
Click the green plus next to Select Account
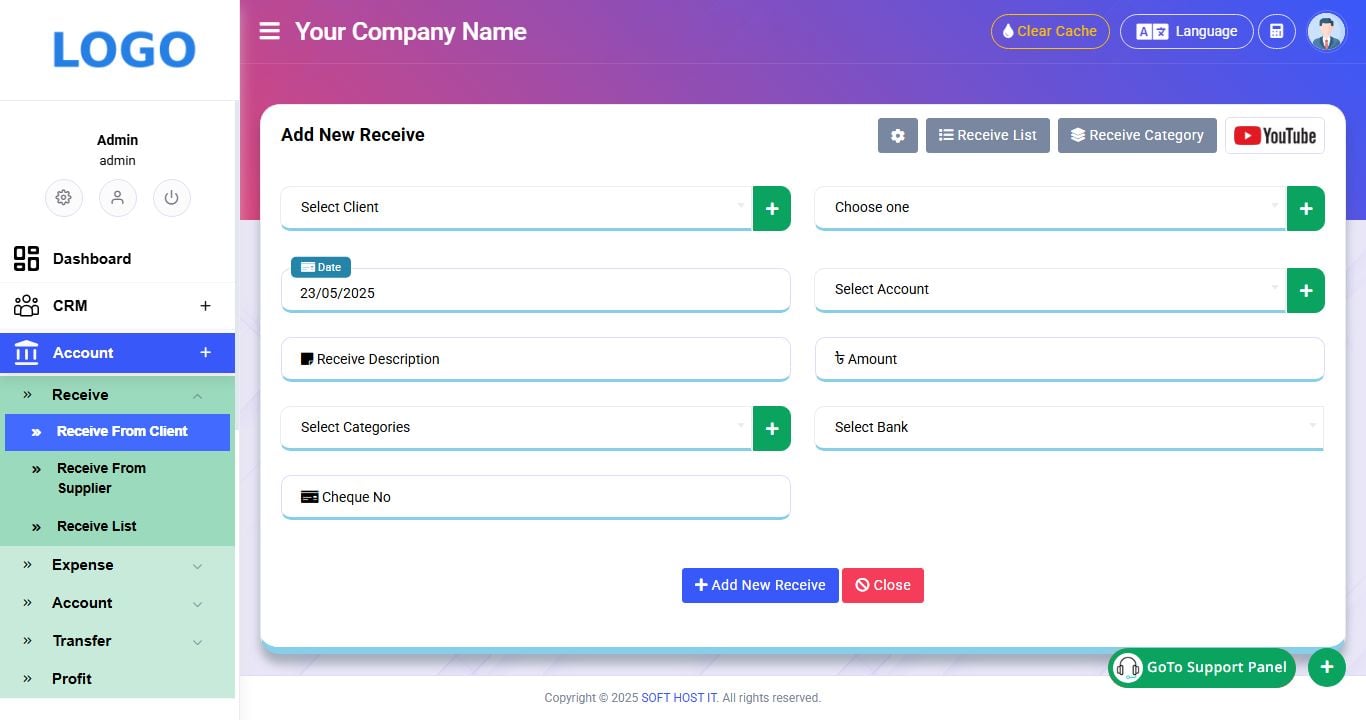pyautogui.click(x=1306, y=290)
